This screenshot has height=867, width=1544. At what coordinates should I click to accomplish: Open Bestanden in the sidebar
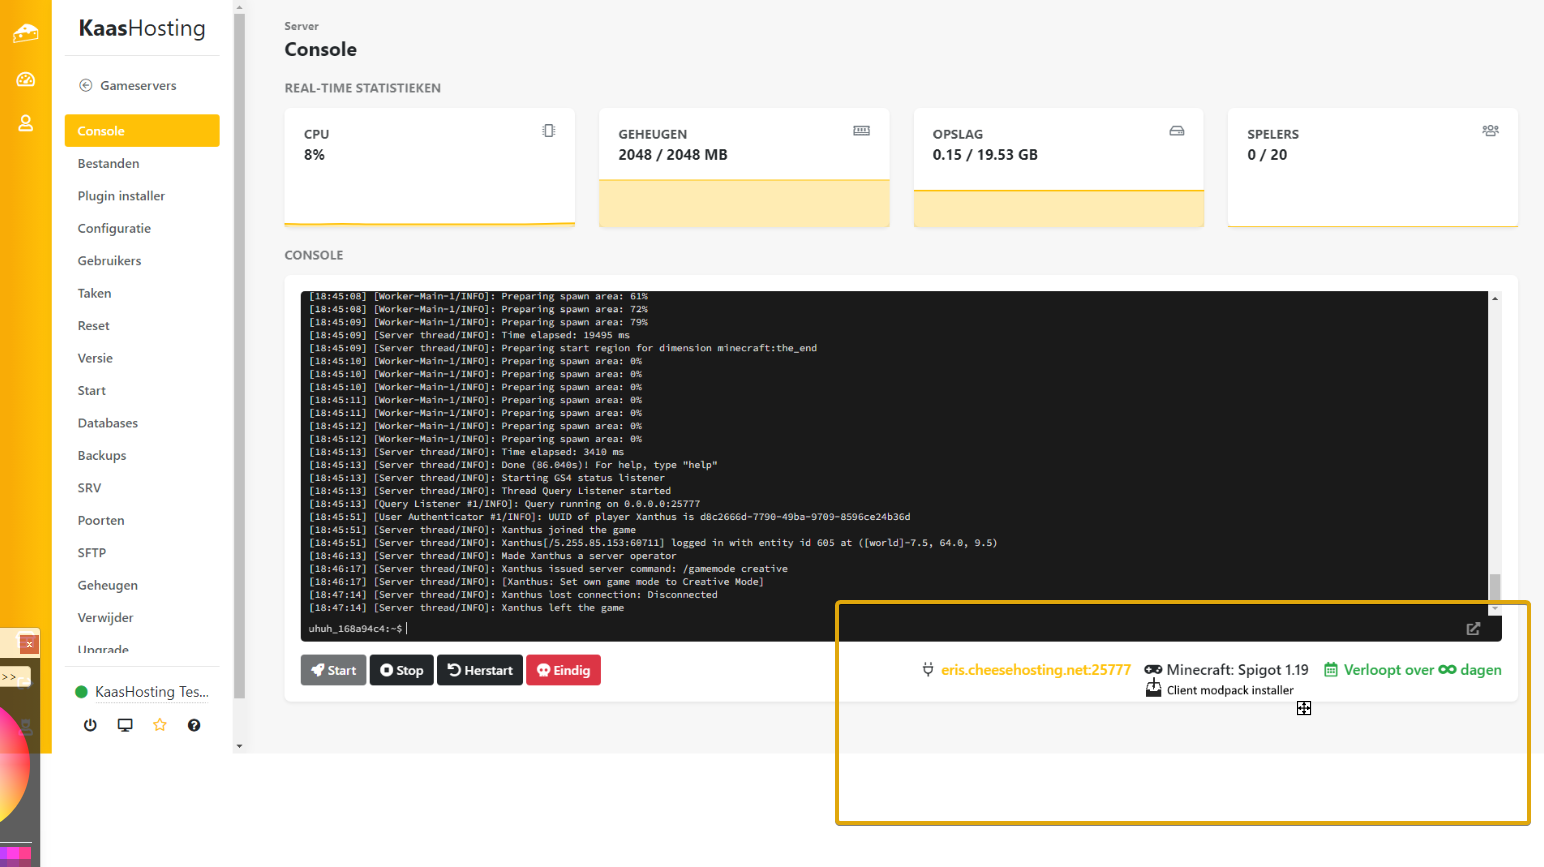pyautogui.click(x=108, y=163)
